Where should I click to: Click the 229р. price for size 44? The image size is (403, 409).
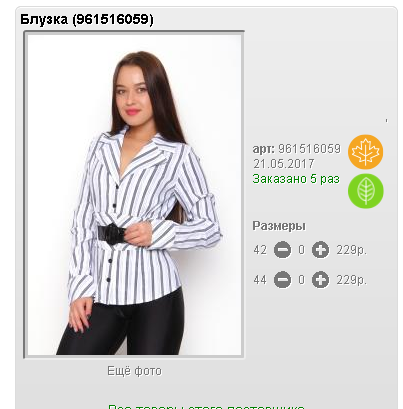click(x=351, y=280)
